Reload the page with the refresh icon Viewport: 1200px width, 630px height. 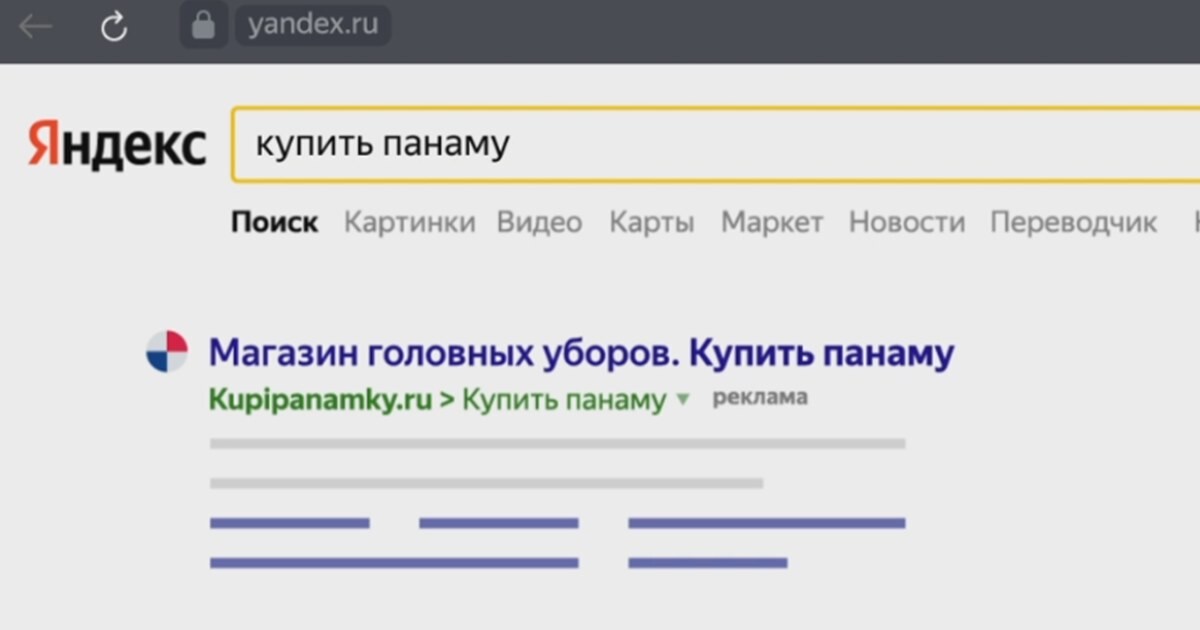(114, 27)
